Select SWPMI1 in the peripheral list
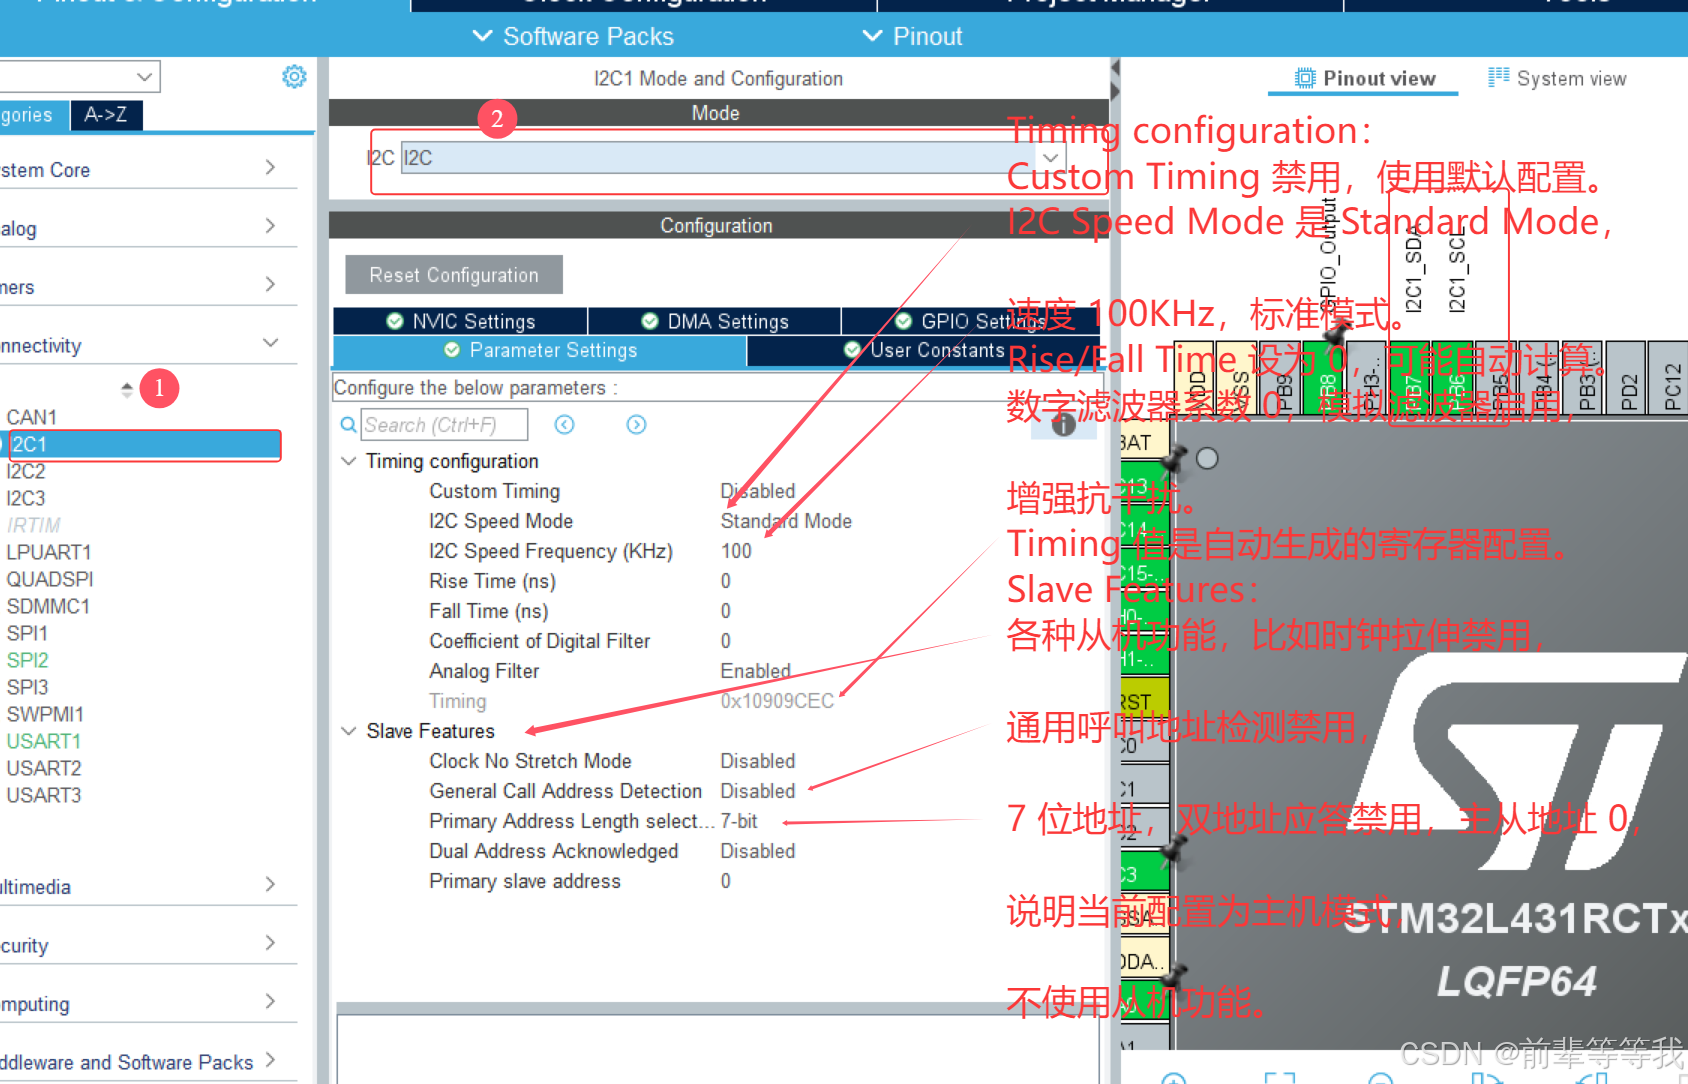Screen dimensions: 1688x1084 [x=45, y=714]
